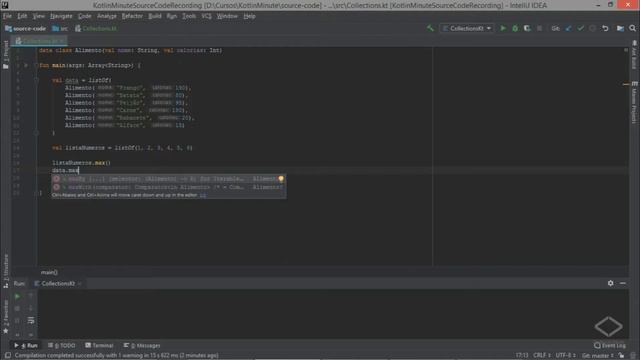Image resolution: width=640 pixels, height=360 pixels.
Task: Run with Coverage icon in the toolbar
Action: [x=527, y=28]
